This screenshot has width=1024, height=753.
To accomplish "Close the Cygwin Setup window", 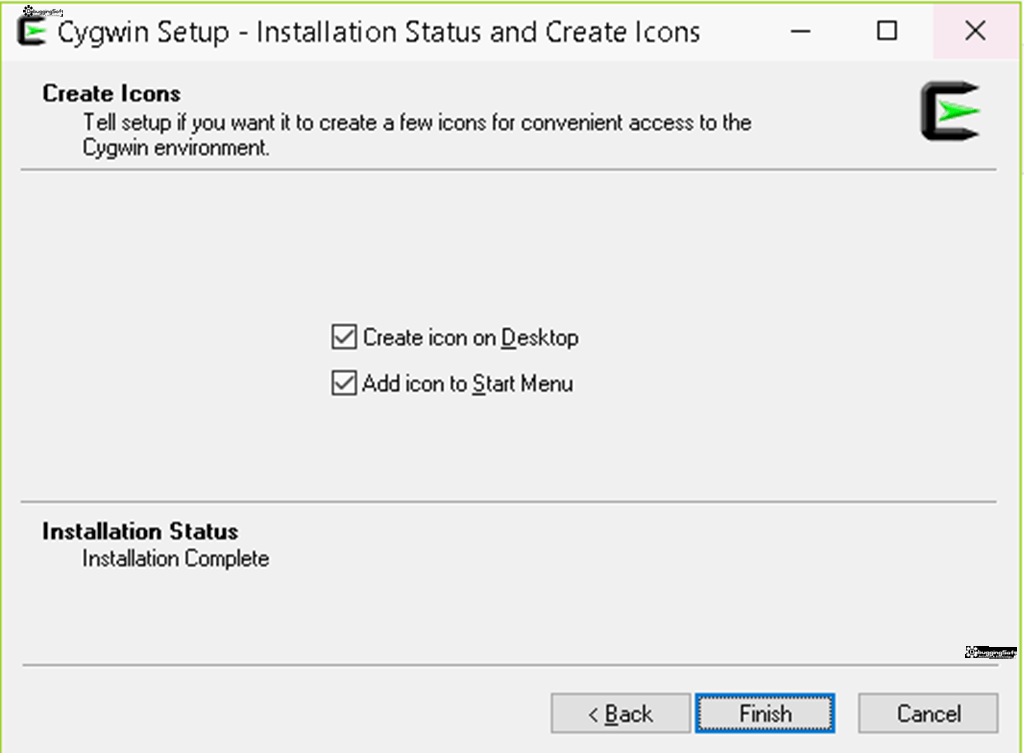I will tap(975, 31).
